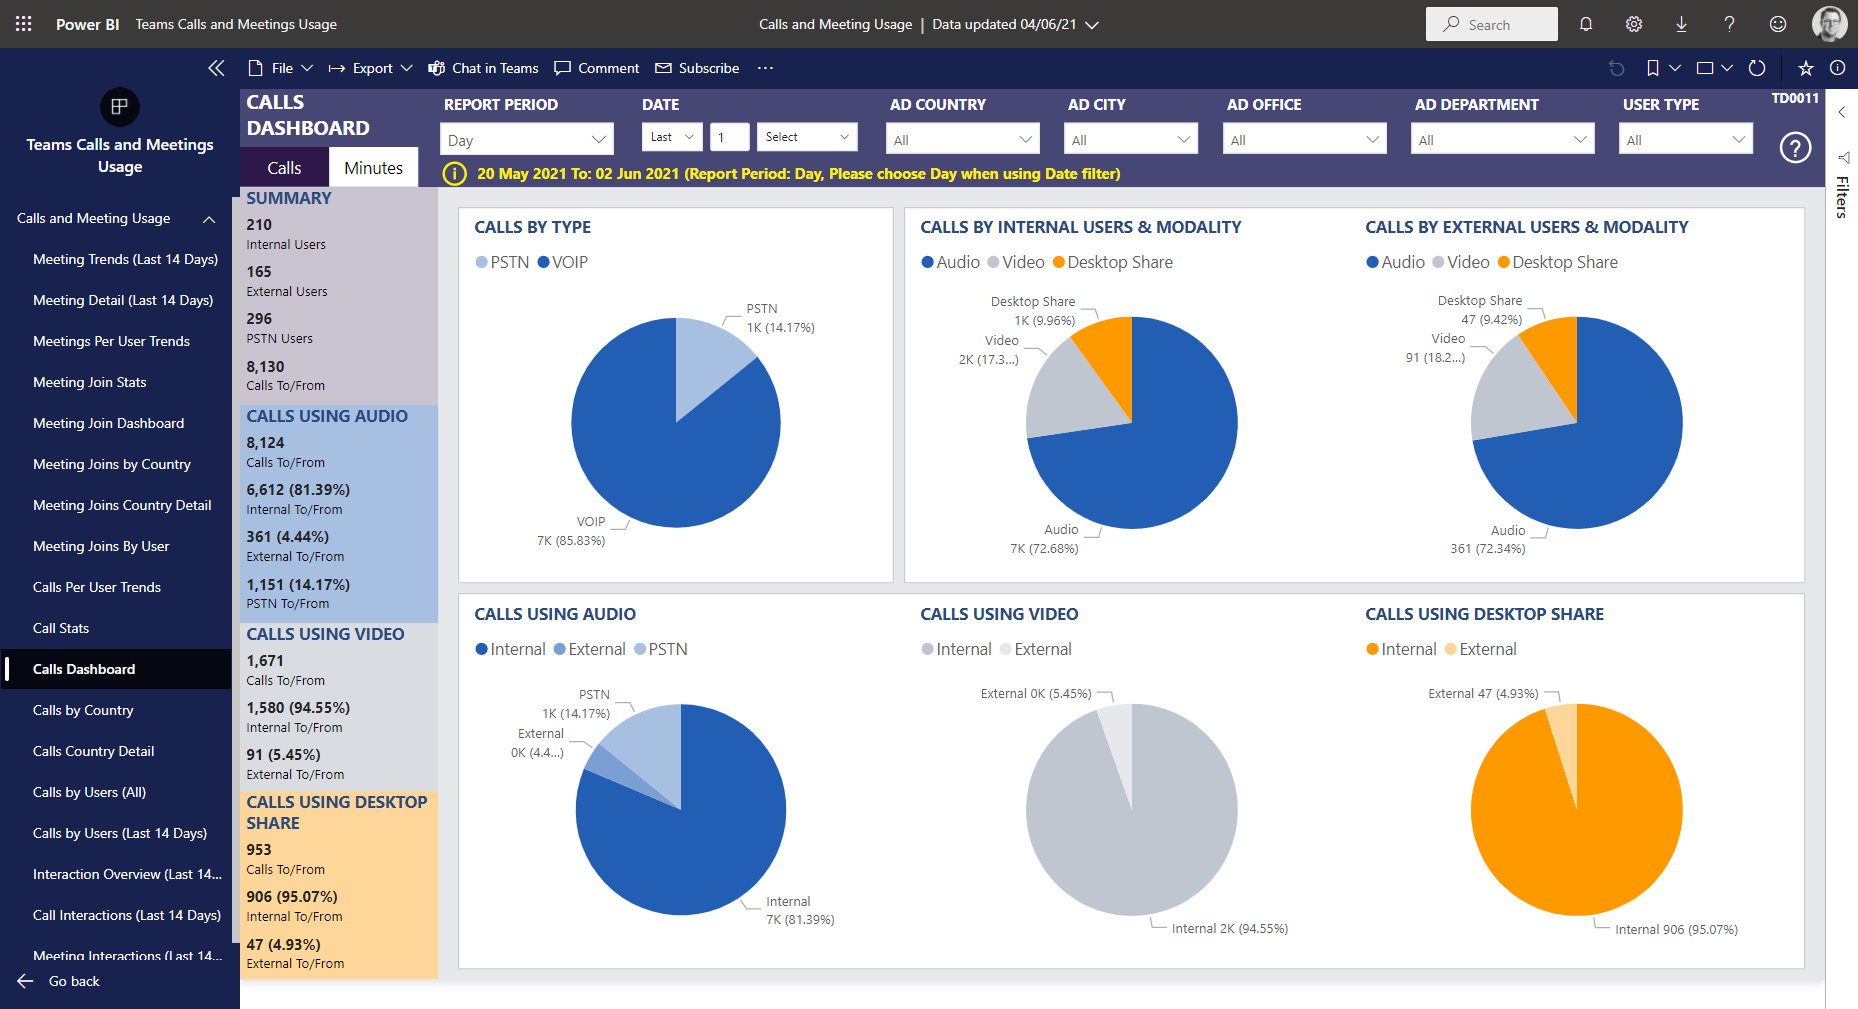Open the AD Country dropdown
Viewport: 1858px width, 1009px height.
coord(963,139)
